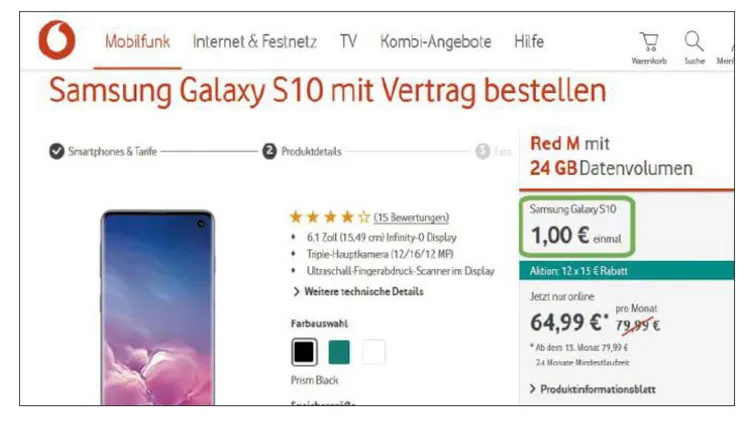The image size is (750, 421).
Task: Click the Vodafone logo icon
Action: [57, 40]
